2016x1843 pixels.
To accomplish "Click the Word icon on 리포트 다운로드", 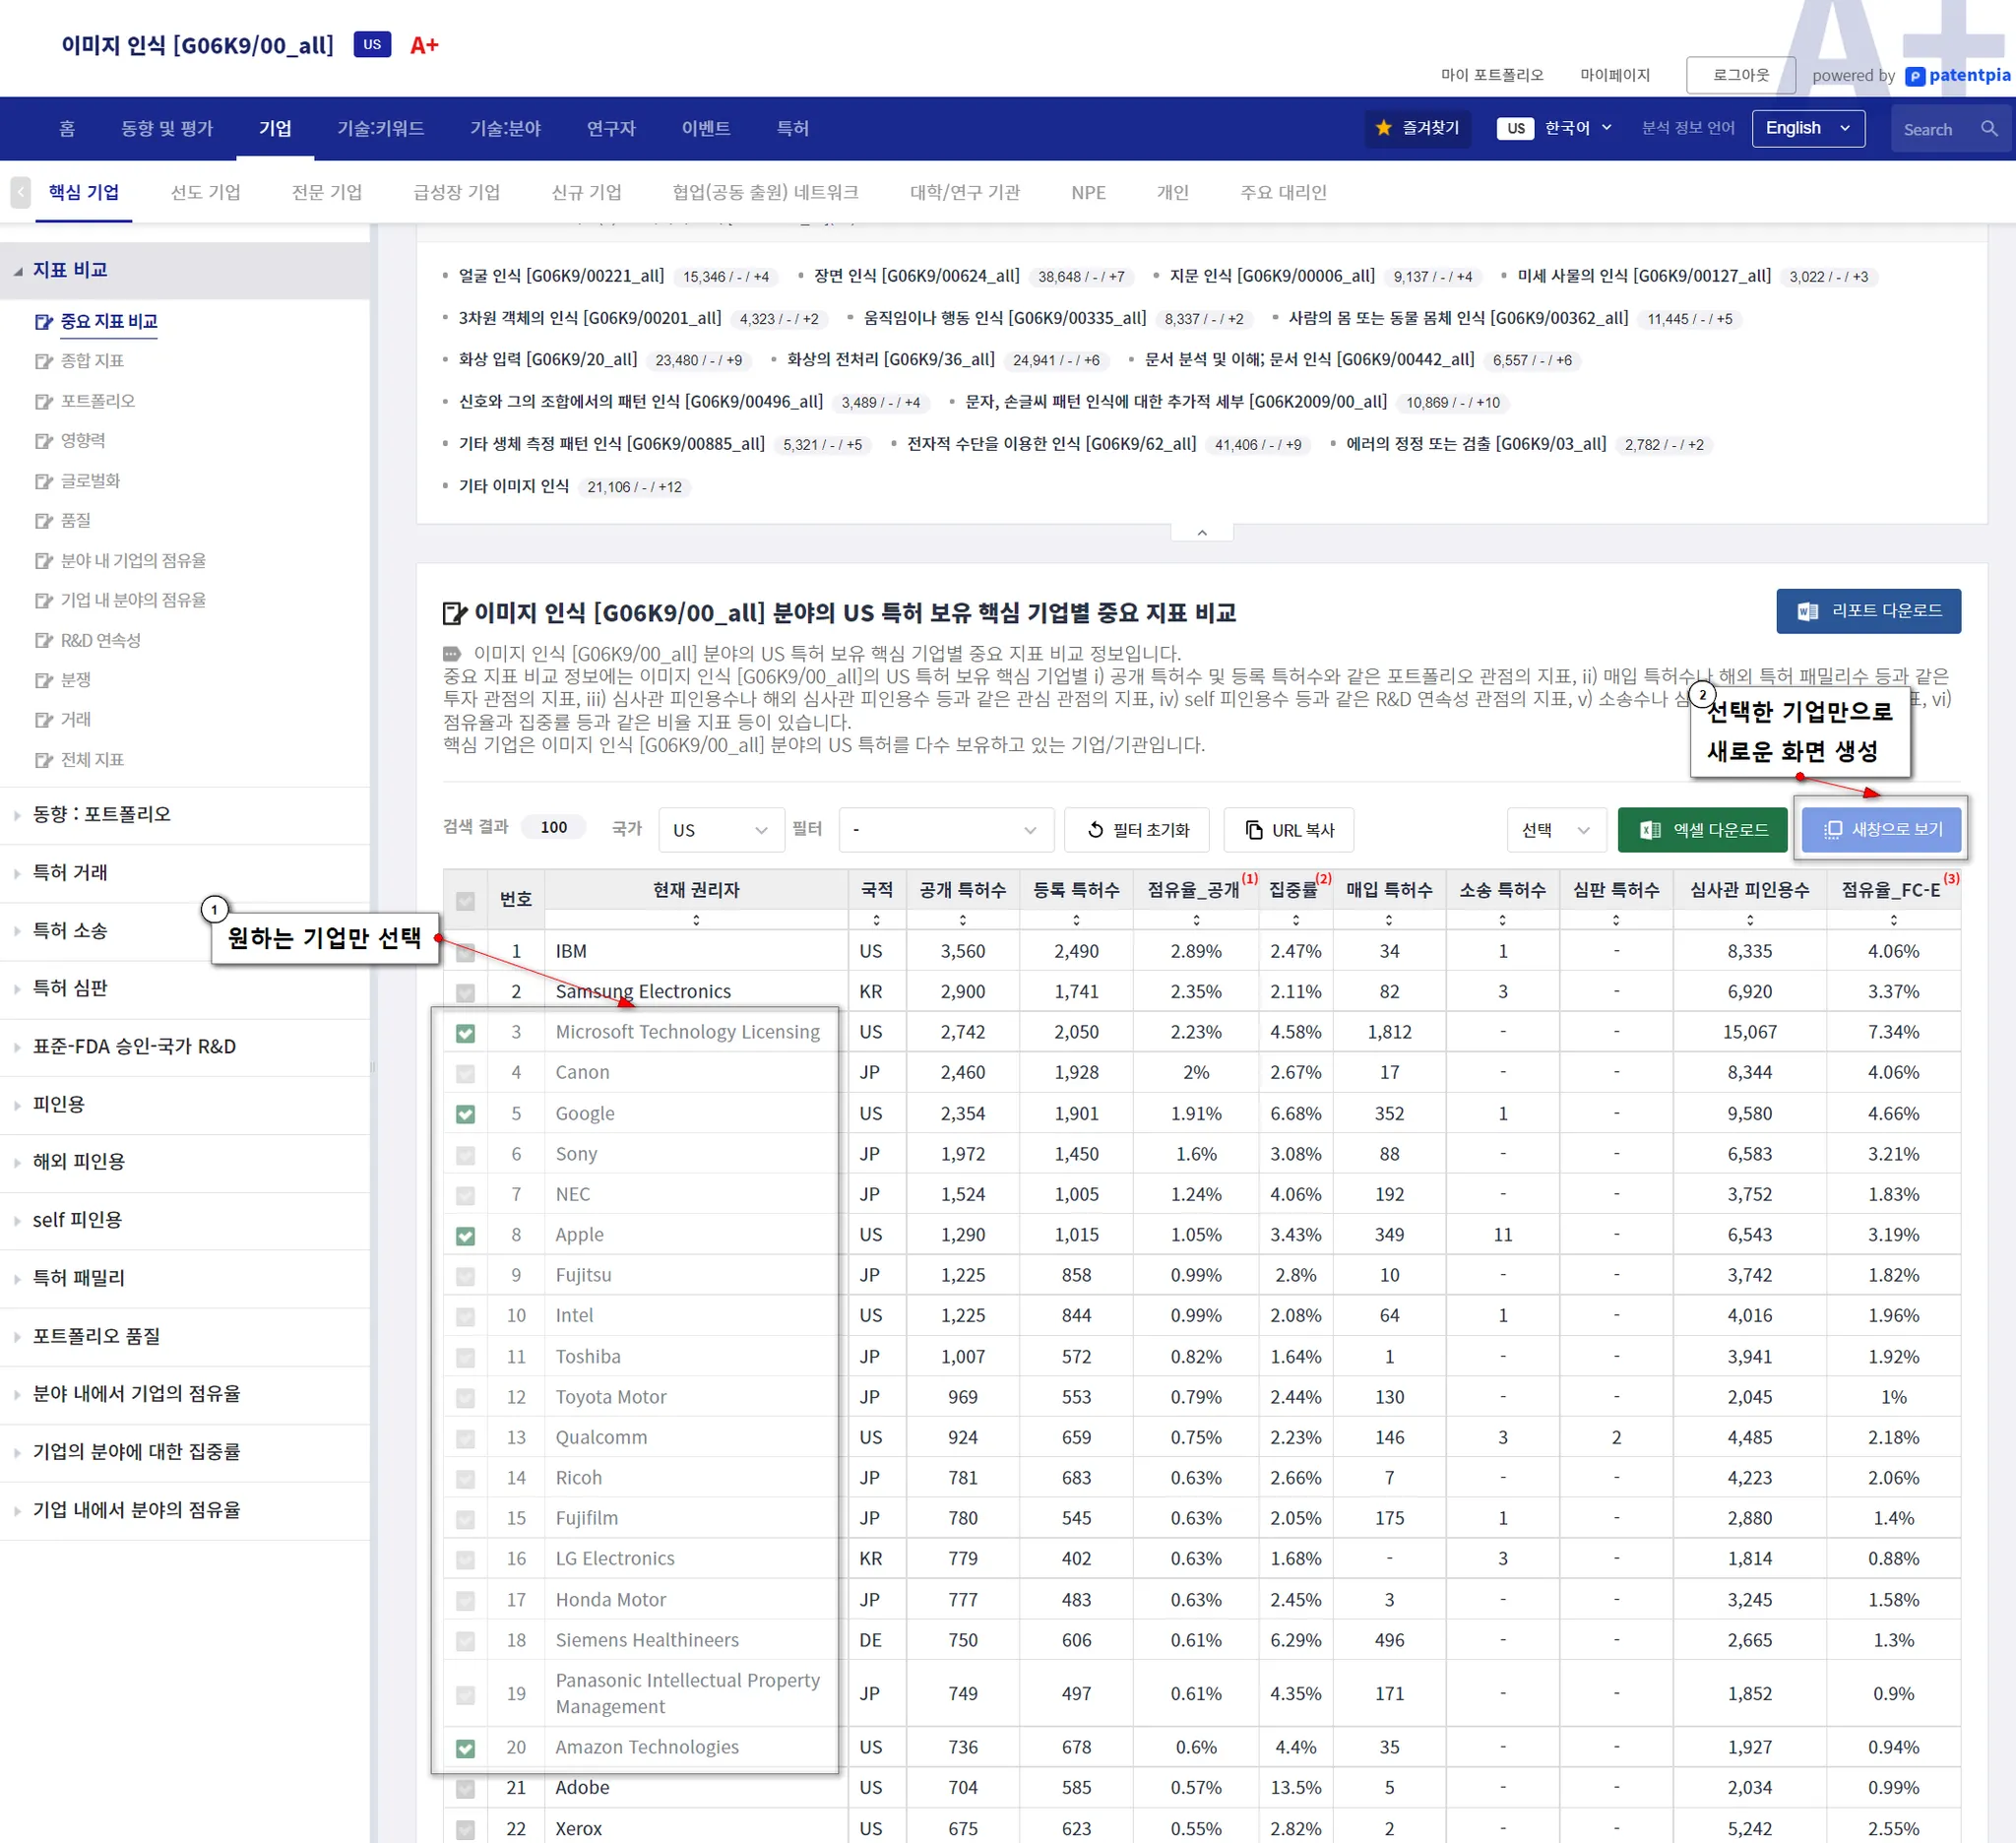I will [1807, 611].
